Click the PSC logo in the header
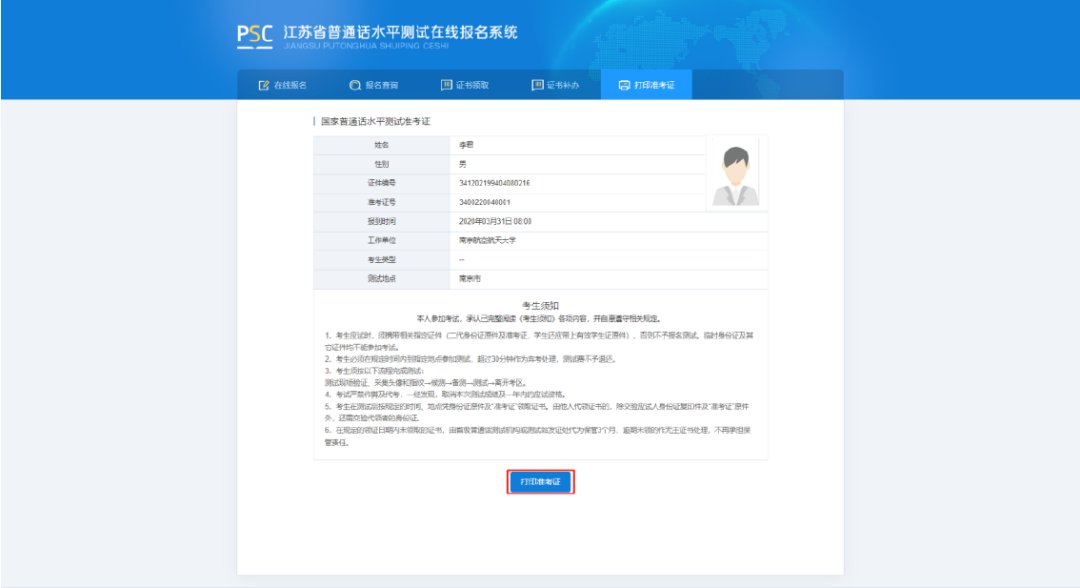 254,36
